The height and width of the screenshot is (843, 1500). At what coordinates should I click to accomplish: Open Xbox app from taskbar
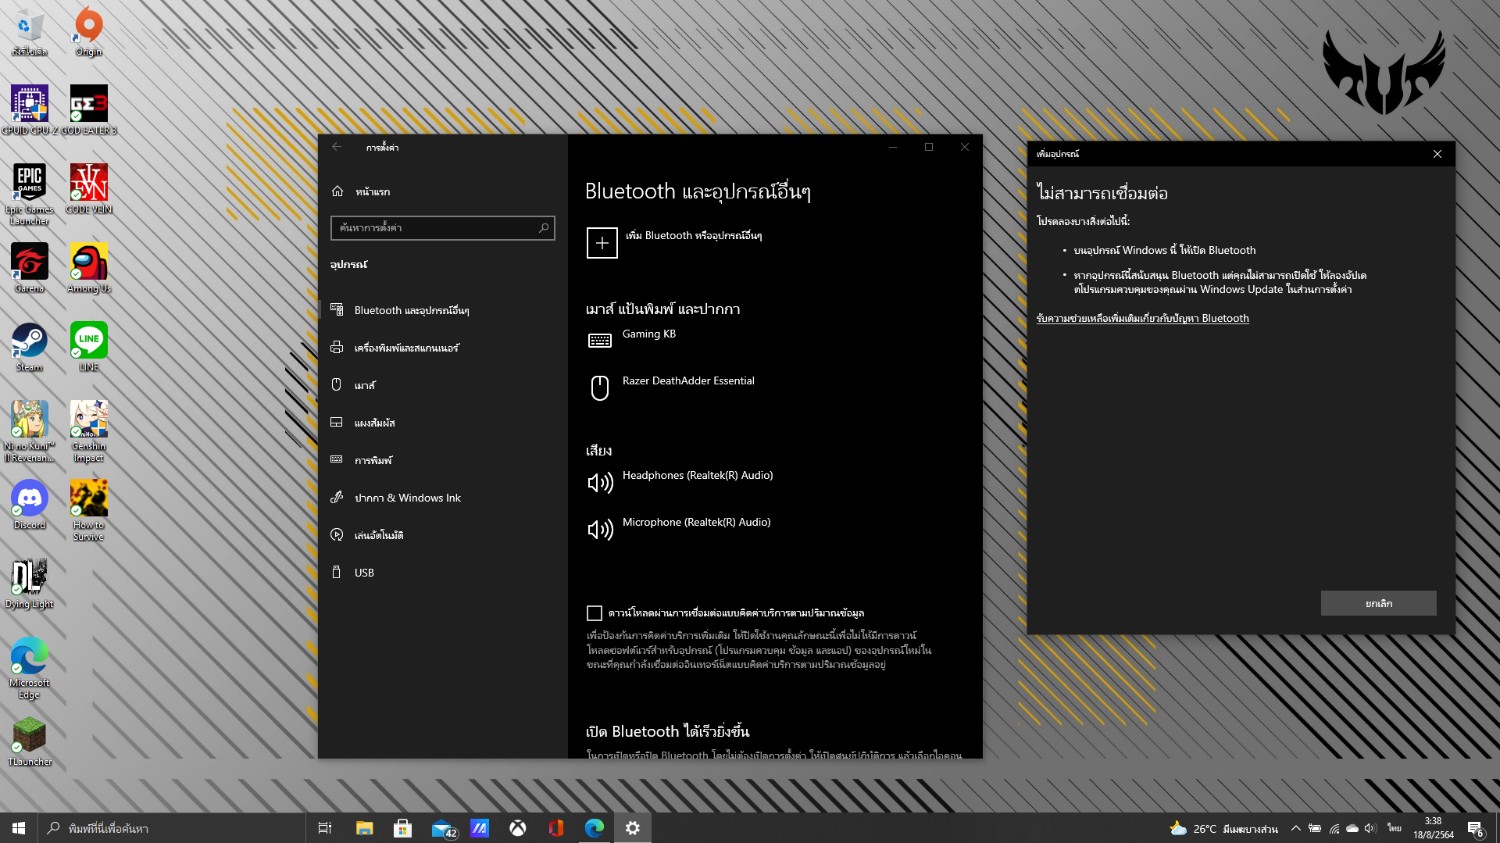518,828
